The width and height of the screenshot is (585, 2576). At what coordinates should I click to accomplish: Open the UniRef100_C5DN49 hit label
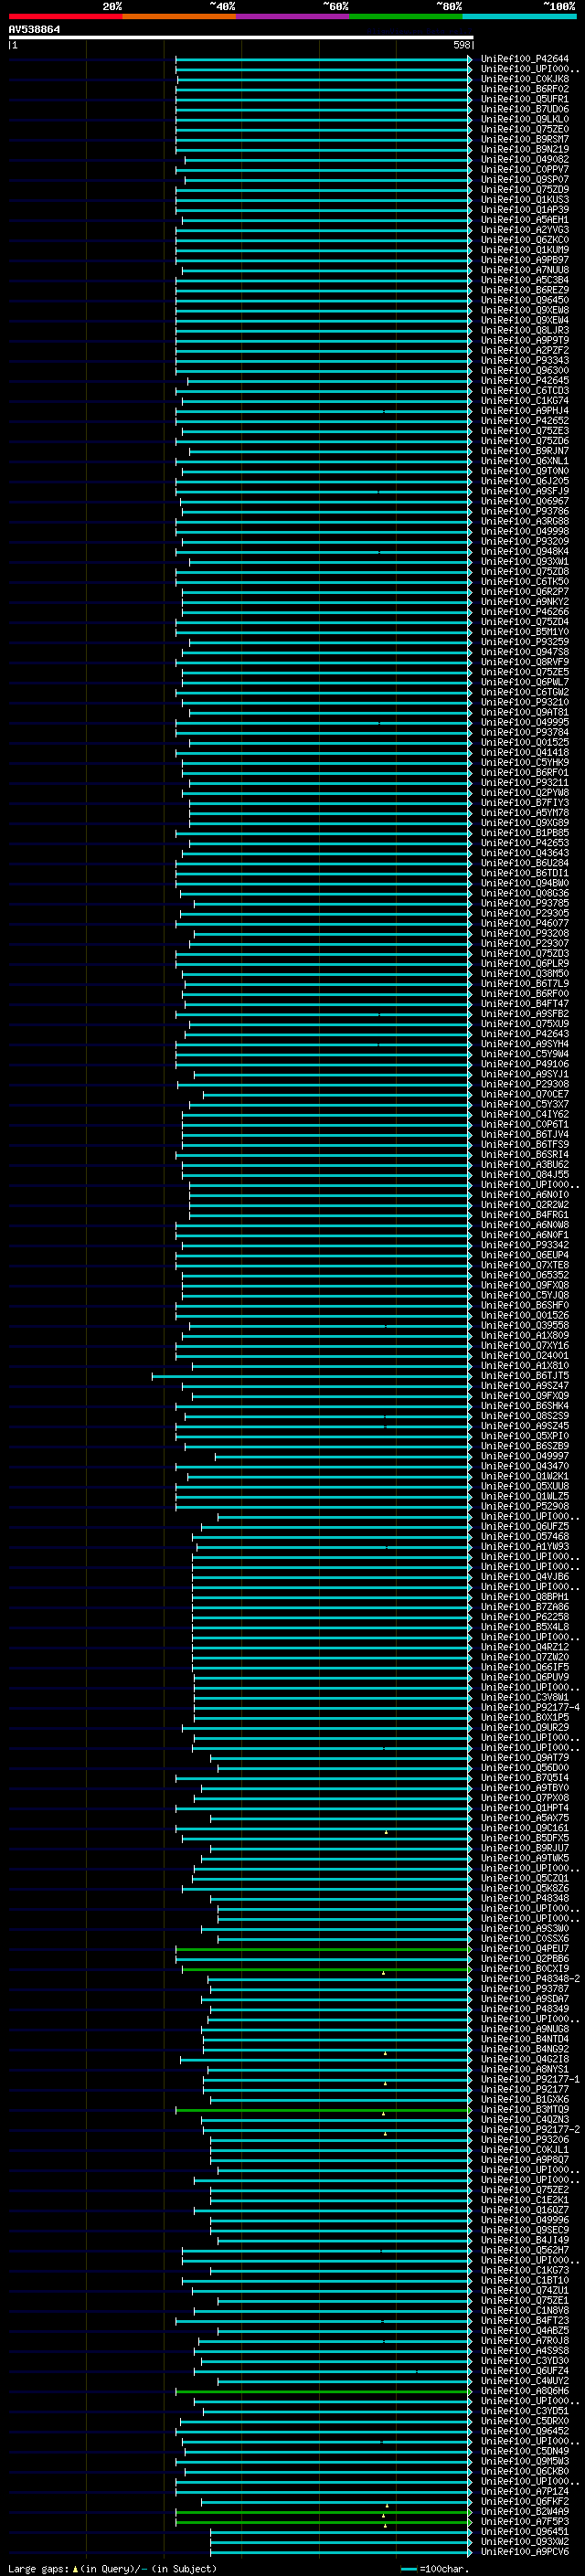525,2451
